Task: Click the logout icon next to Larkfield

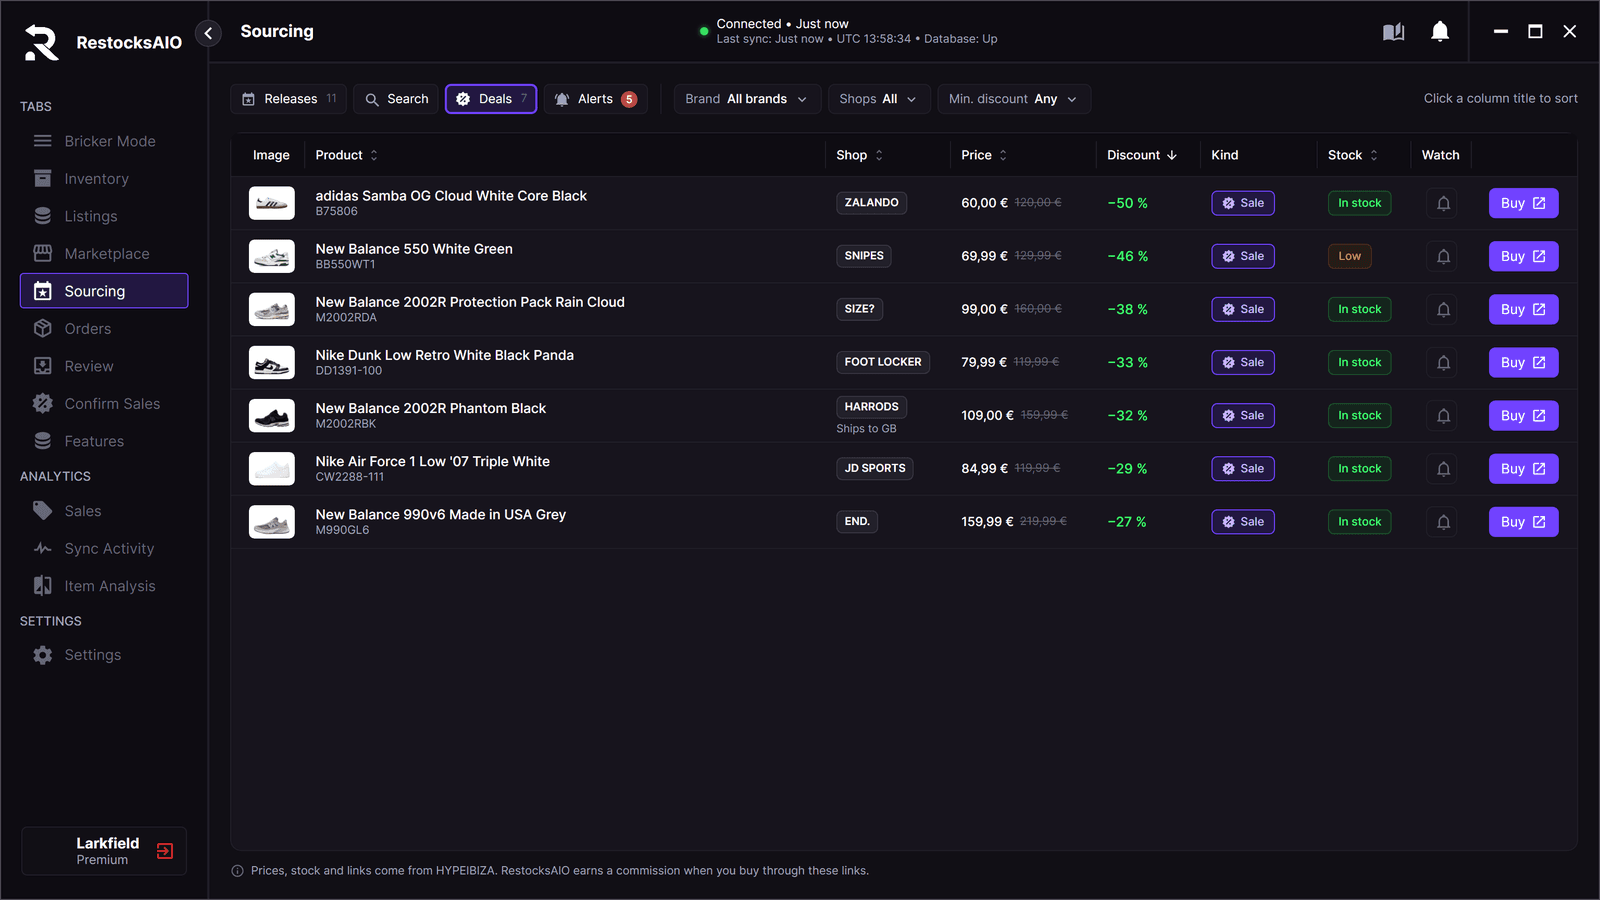Action: (x=165, y=851)
